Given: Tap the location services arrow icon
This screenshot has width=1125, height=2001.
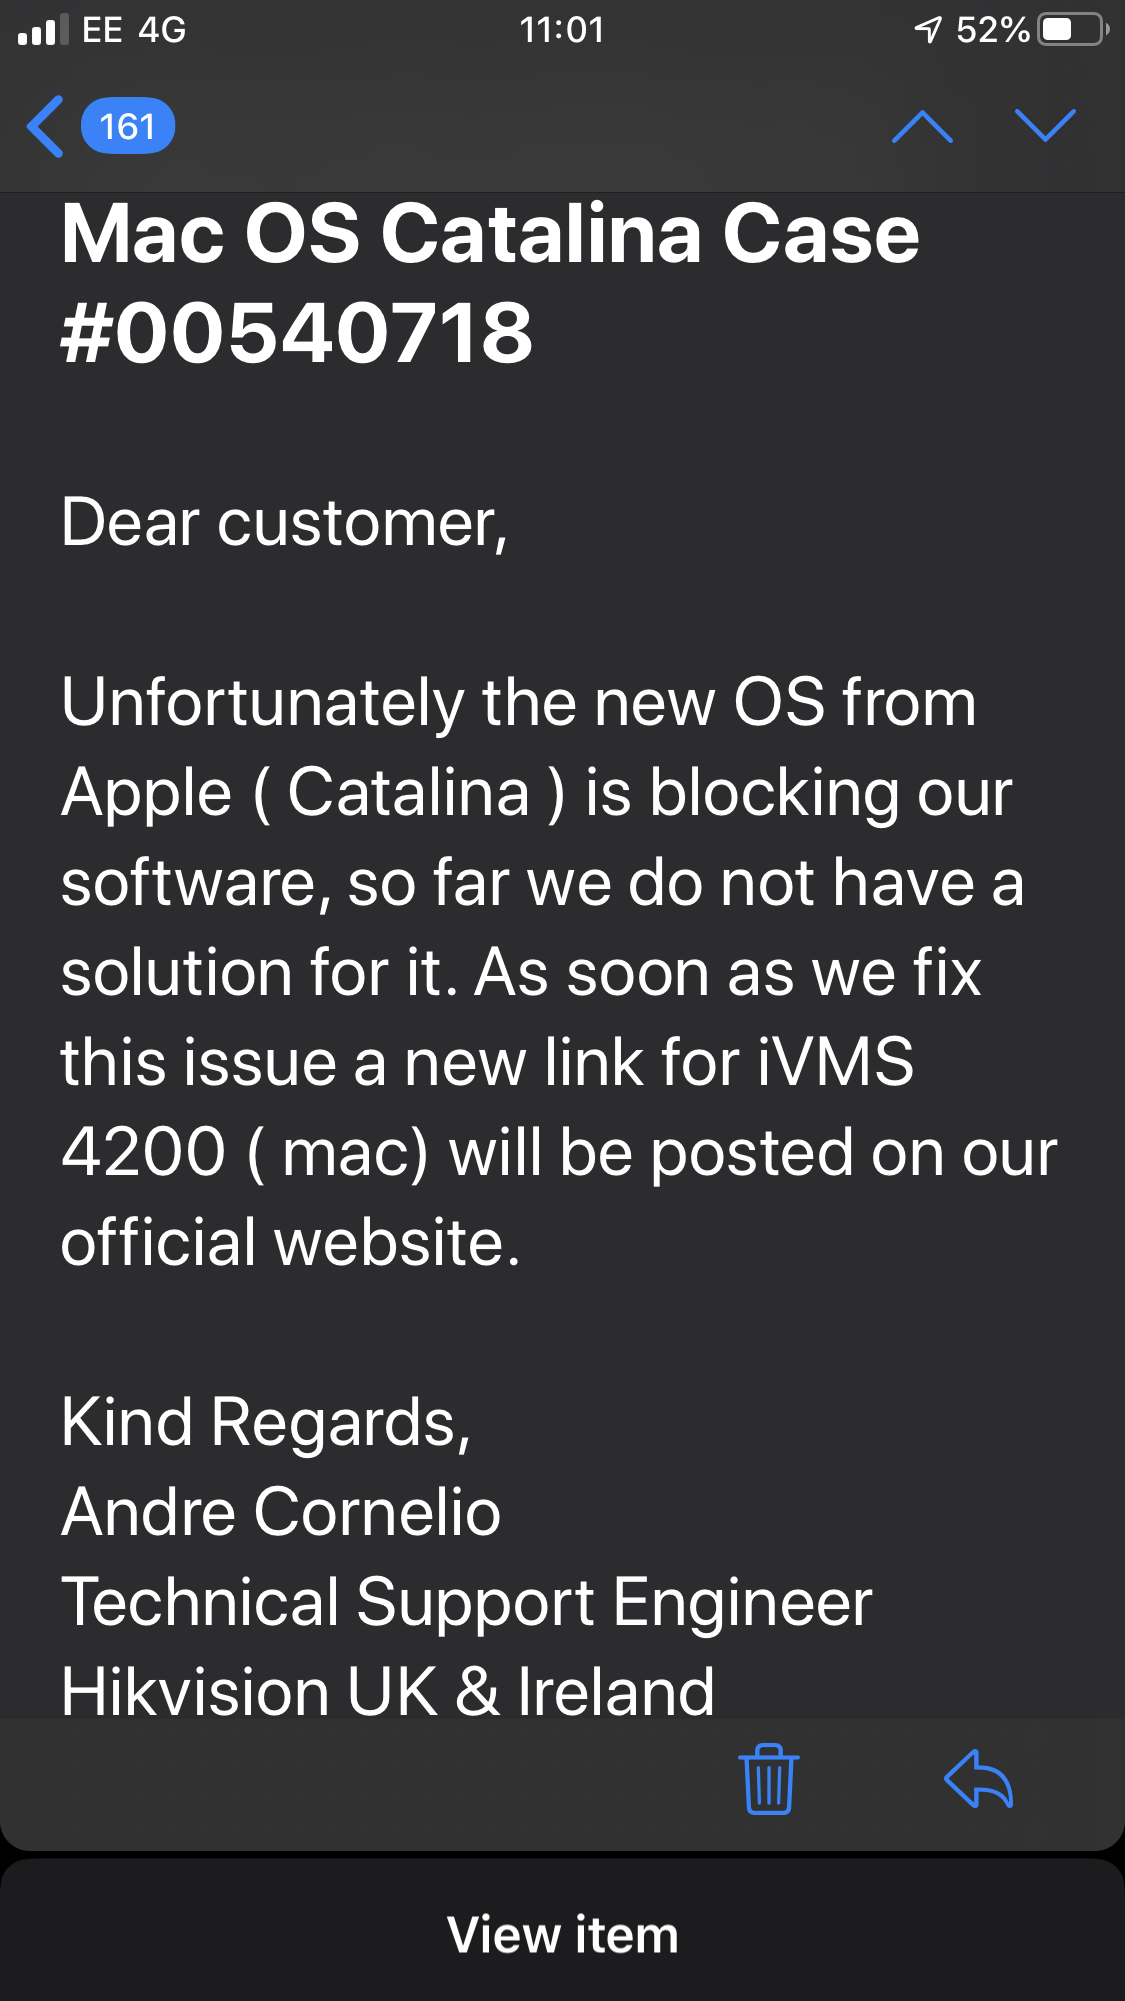Looking at the screenshot, I should (928, 30).
